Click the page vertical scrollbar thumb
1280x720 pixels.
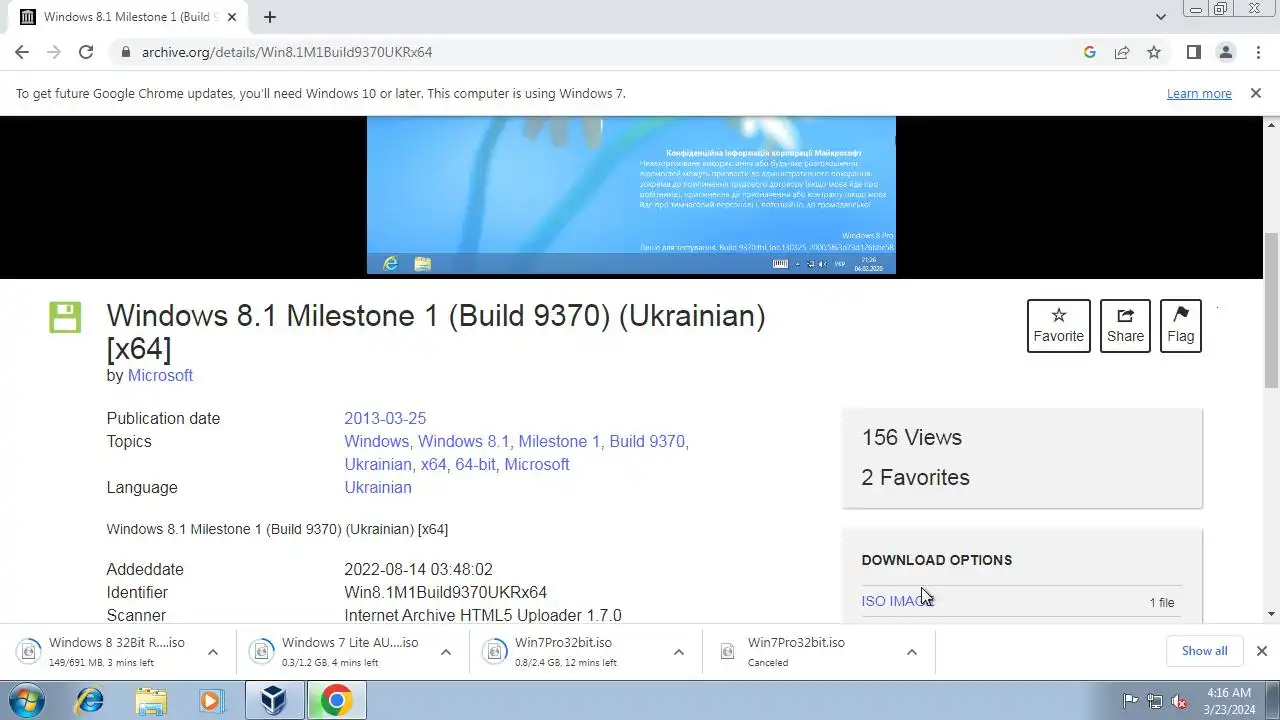[x=1271, y=310]
